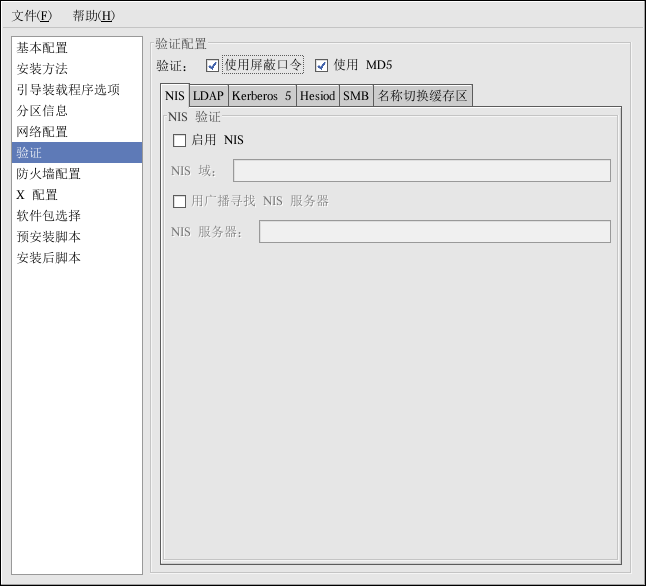646x586 pixels.
Task: Check 用广播寻找 NIS 服务器 option
Action: [180, 202]
